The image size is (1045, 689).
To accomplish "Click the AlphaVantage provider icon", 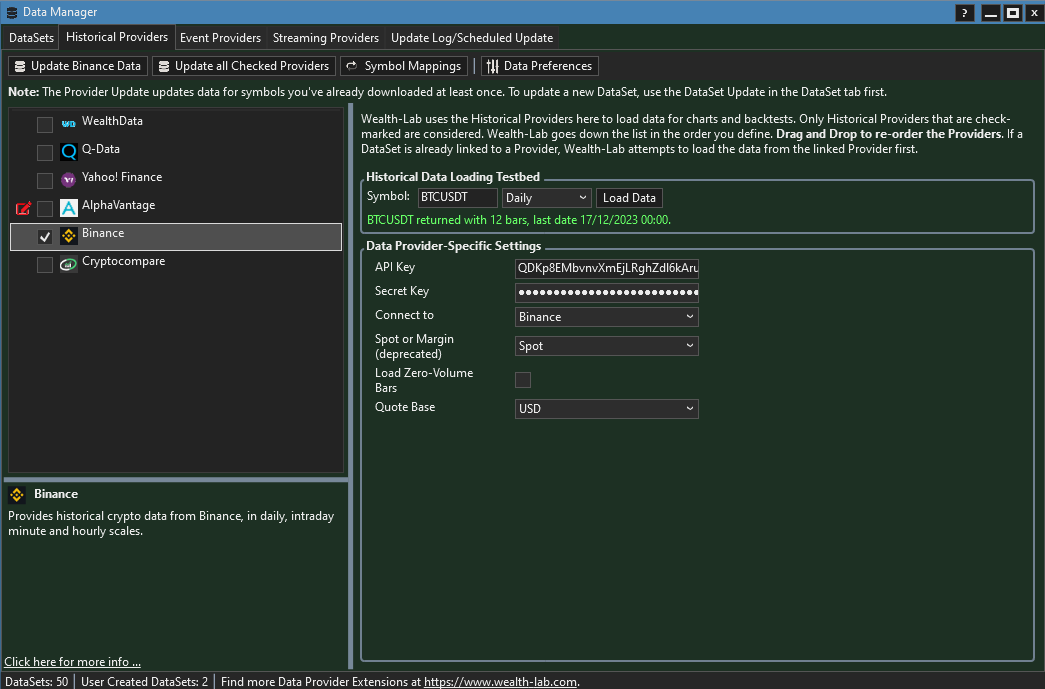I will [69, 207].
